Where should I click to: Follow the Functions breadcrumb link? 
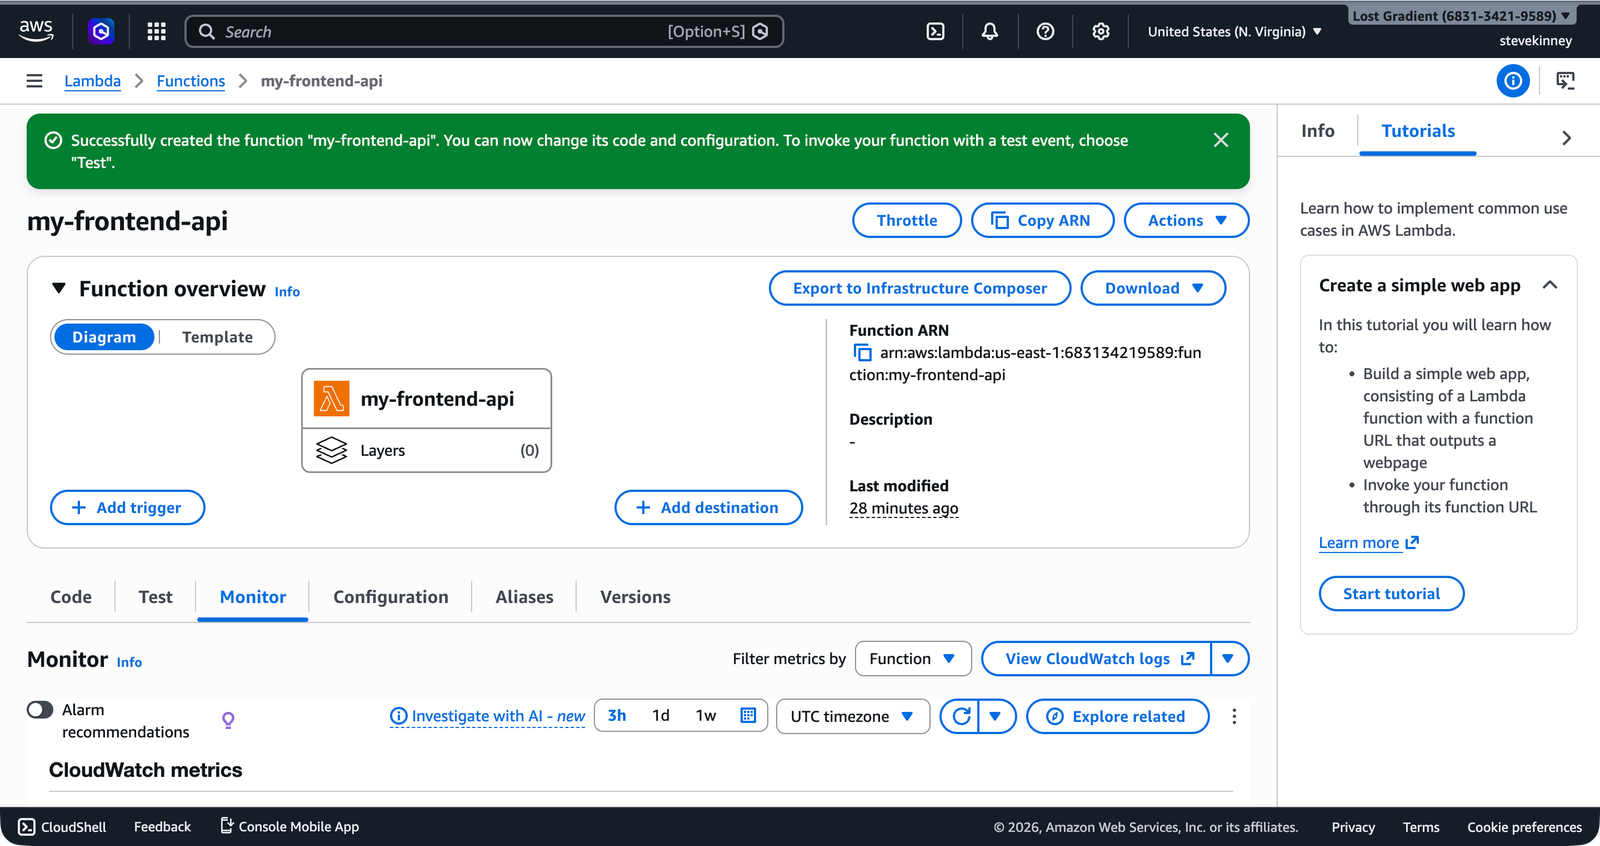pyautogui.click(x=190, y=81)
